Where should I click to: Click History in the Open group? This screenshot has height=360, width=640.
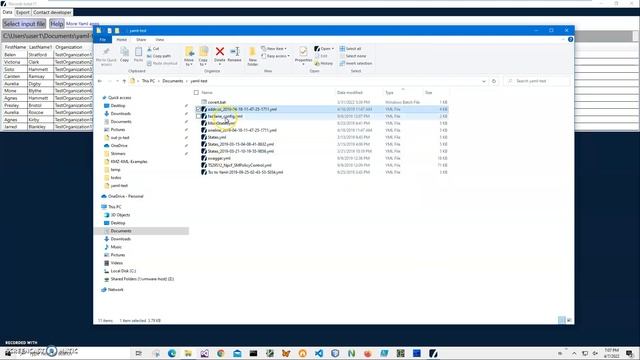click(324, 63)
